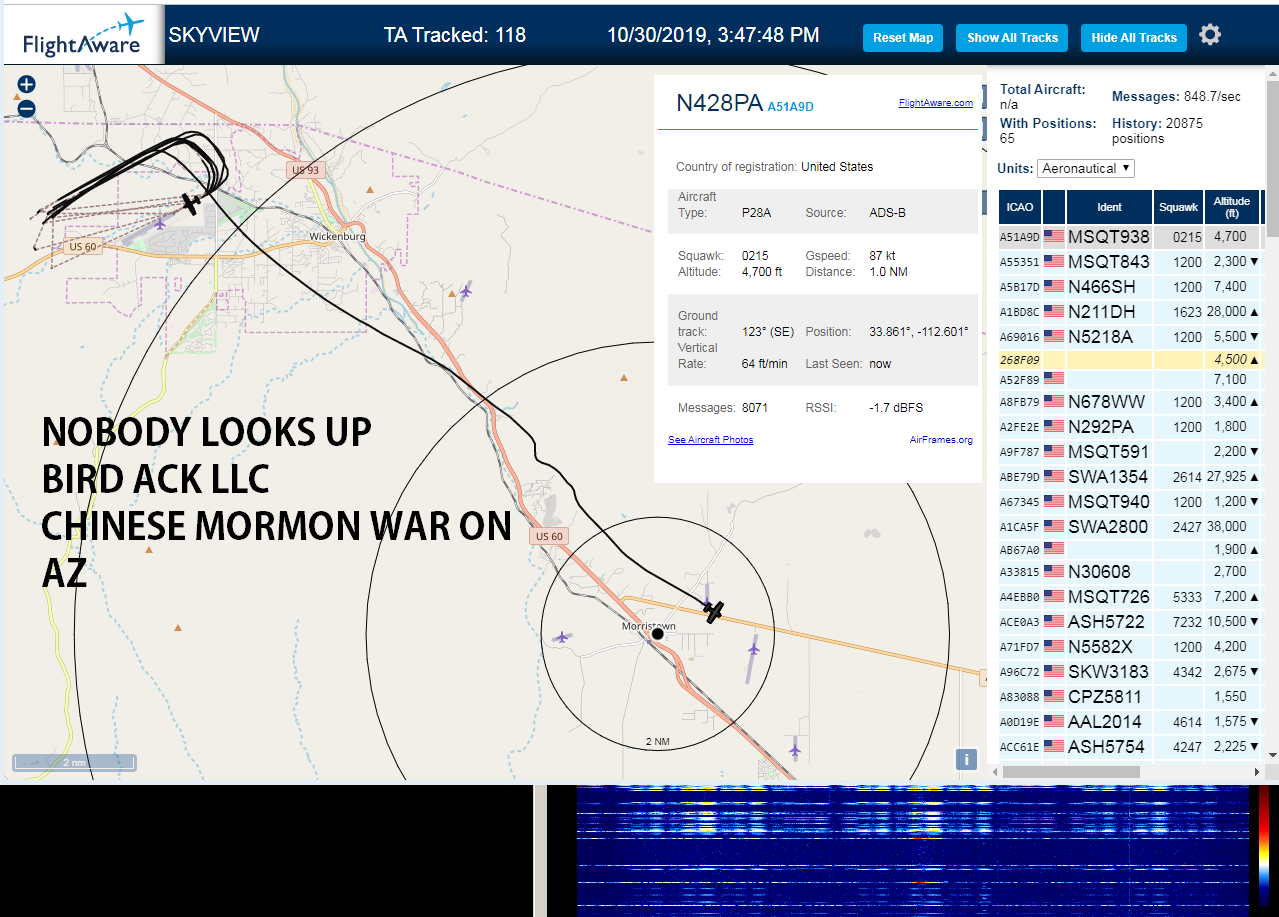1279x917 pixels.
Task: Select the AAL2014 aircraft row
Action: pyautogui.click(x=1129, y=722)
